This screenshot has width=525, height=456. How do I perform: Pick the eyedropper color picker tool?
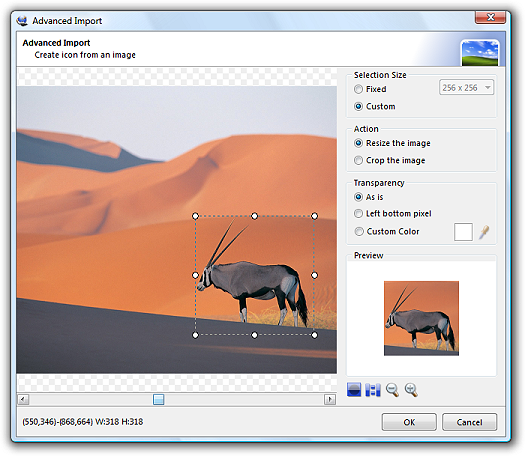point(484,232)
